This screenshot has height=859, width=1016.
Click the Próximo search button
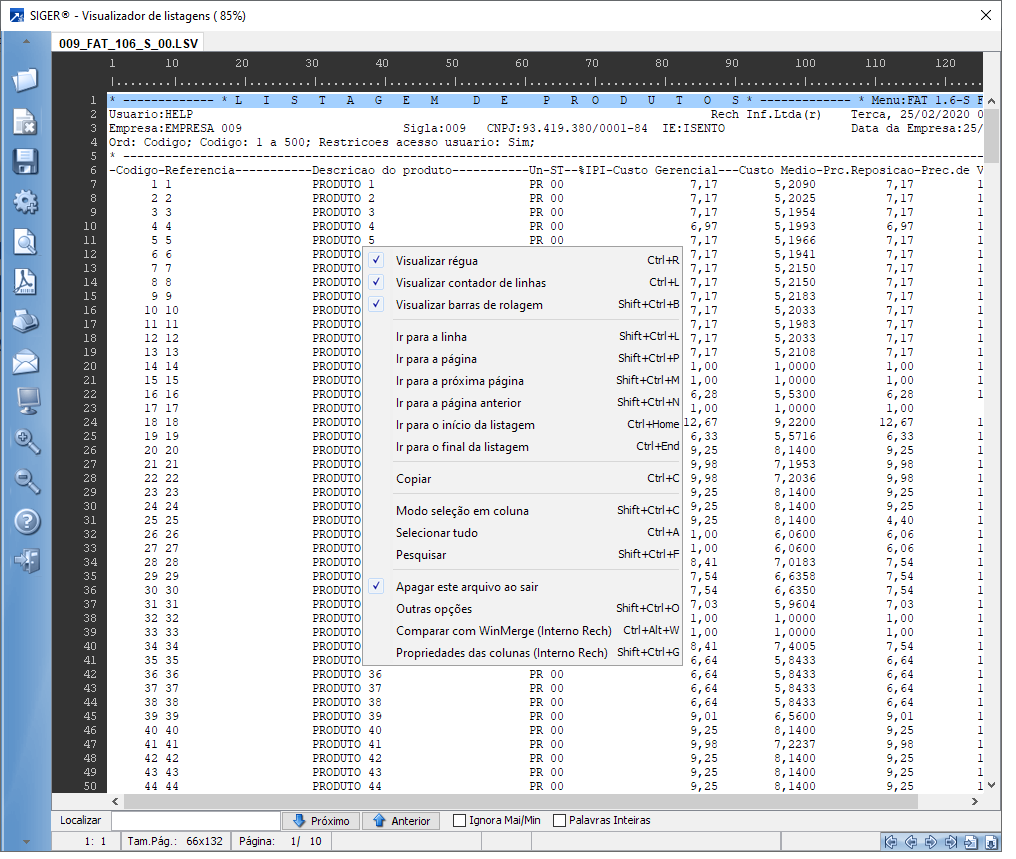[x=320, y=821]
